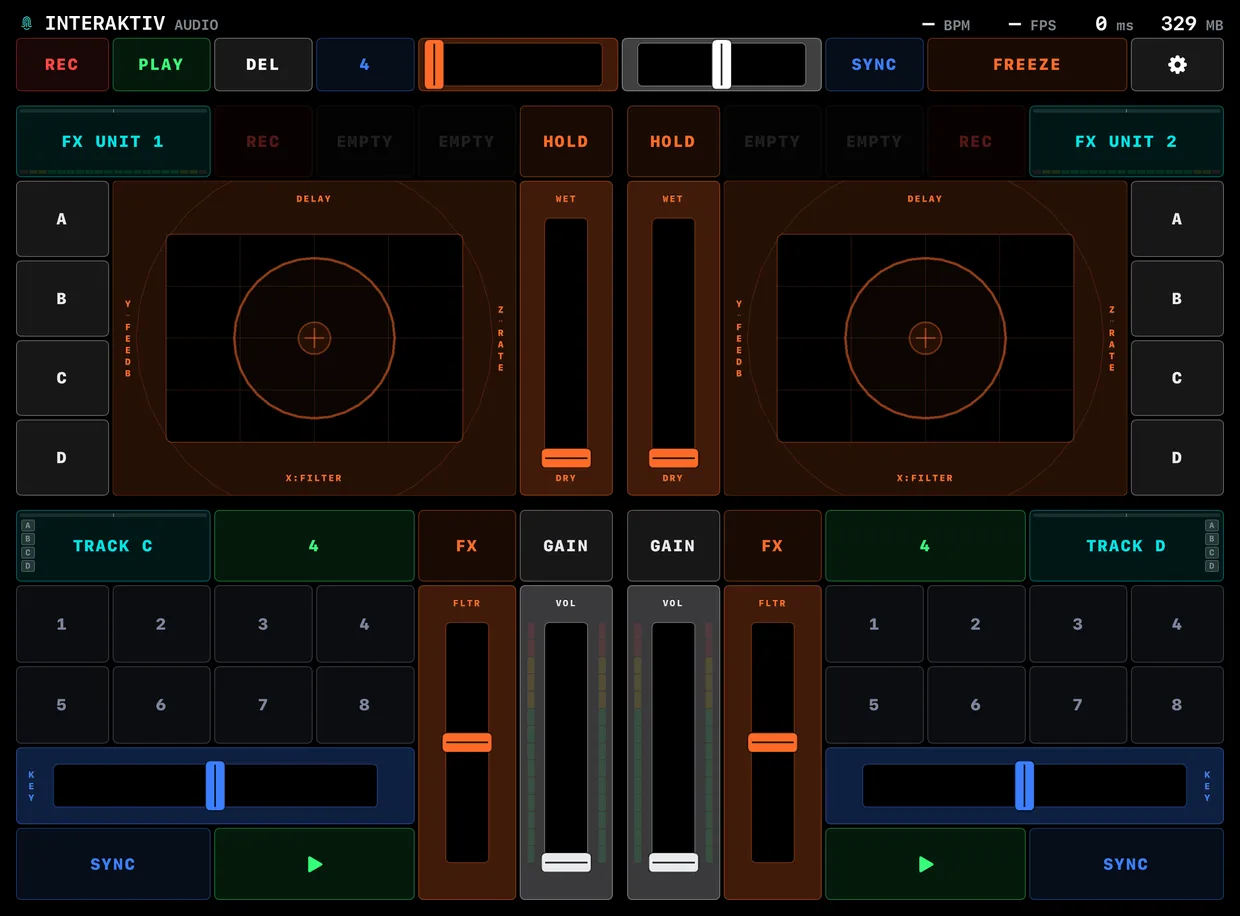The height and width of the screenshot is (916, 1240).
Task: Click the REC slot of FX Unit 2
Action: 976,142
